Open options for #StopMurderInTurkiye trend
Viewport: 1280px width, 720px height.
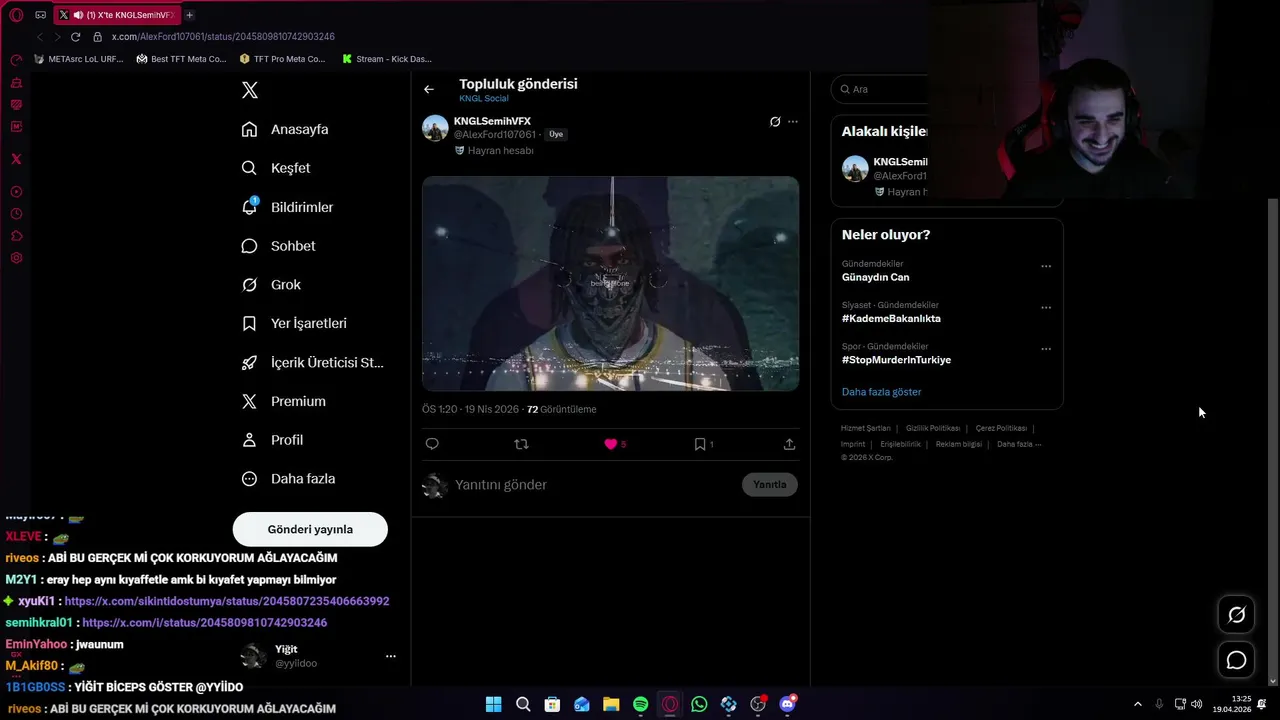tap(1046, 349)
